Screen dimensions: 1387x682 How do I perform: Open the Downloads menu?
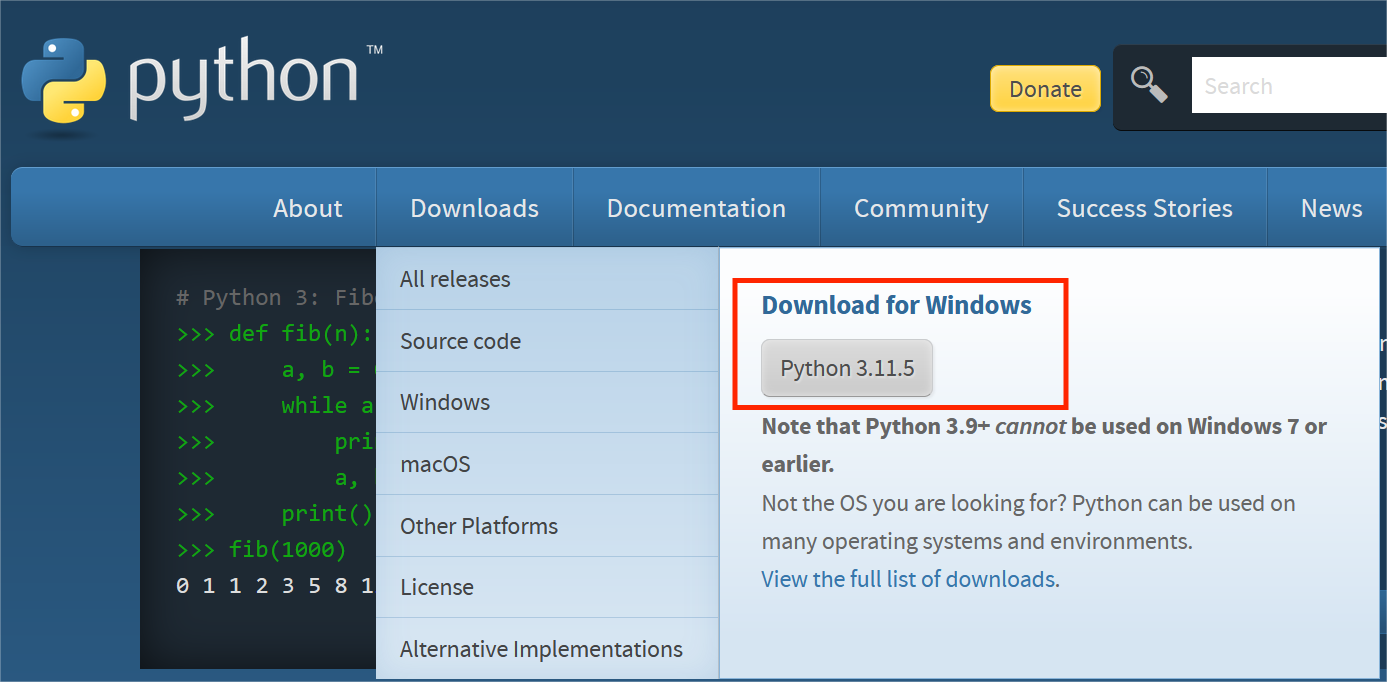tap(474, 208)
